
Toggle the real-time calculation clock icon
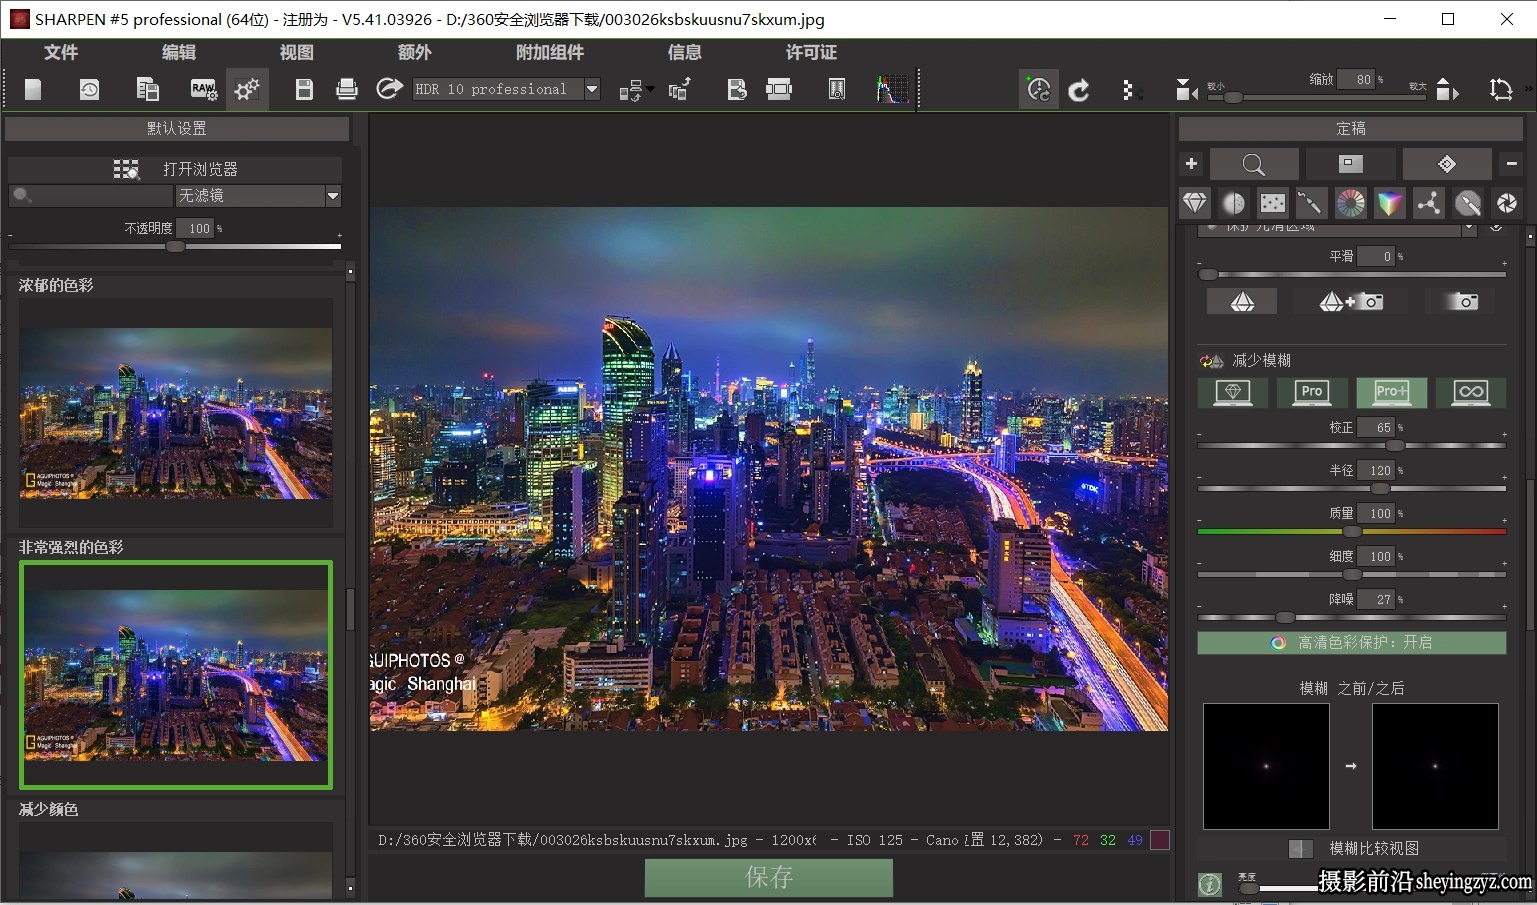[x=1039, y=90]
